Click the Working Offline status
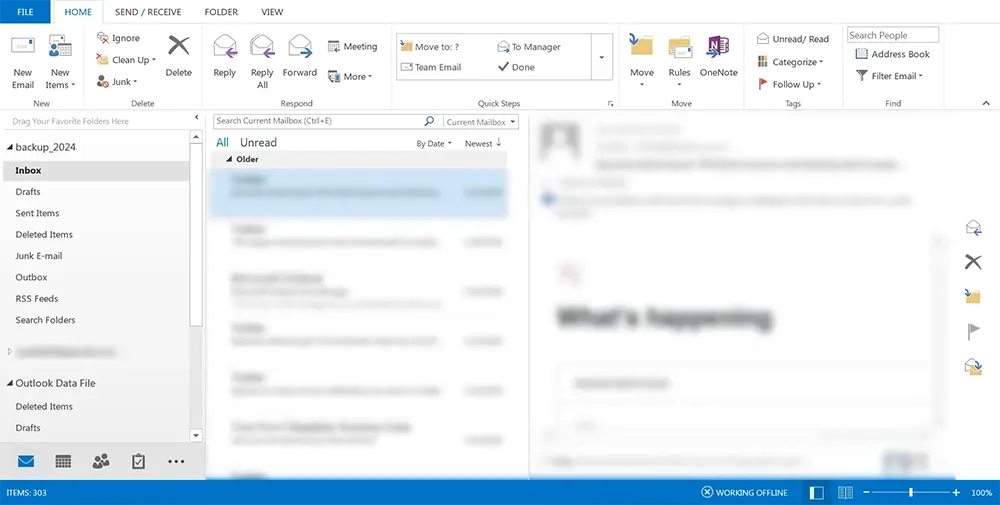The height and width of the screenshot is (505, 1000). pyautogui.click(x=744, y=492)
